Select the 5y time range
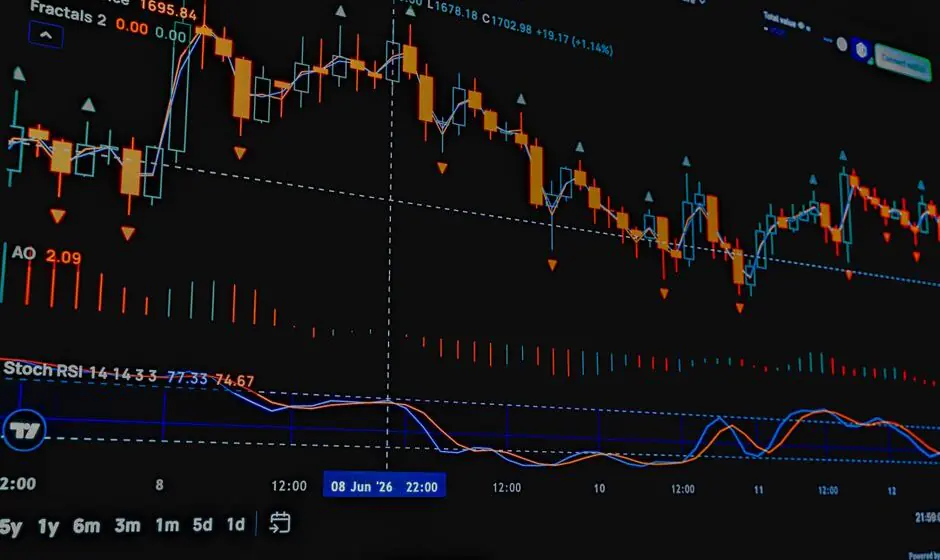 10,527
